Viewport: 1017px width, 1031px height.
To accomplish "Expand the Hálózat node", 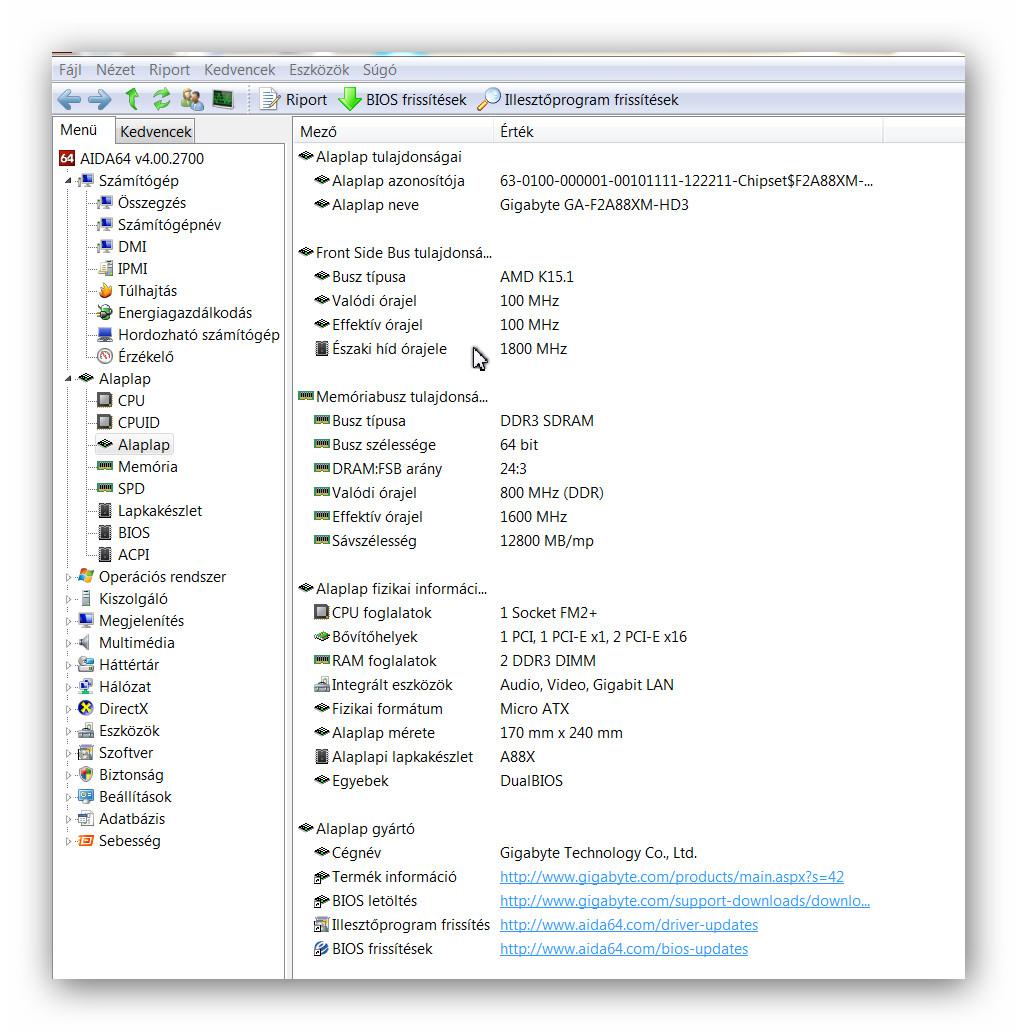I will (x=68, y=687).
